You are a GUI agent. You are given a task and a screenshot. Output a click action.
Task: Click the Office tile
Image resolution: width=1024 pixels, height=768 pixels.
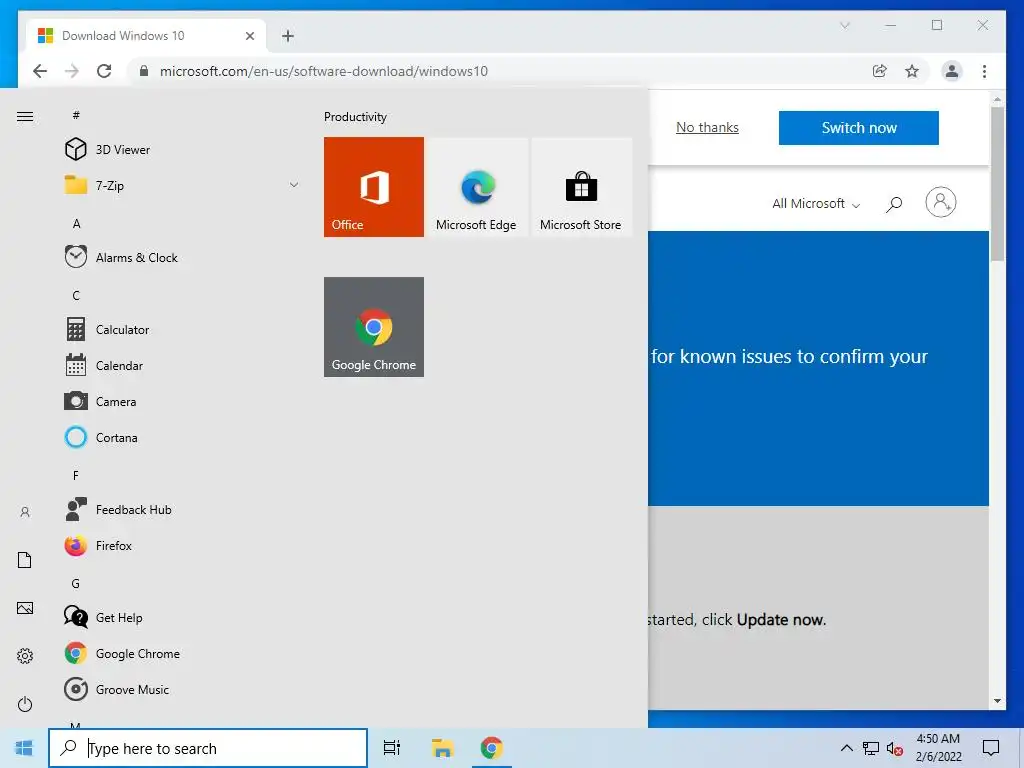(374, 187)
